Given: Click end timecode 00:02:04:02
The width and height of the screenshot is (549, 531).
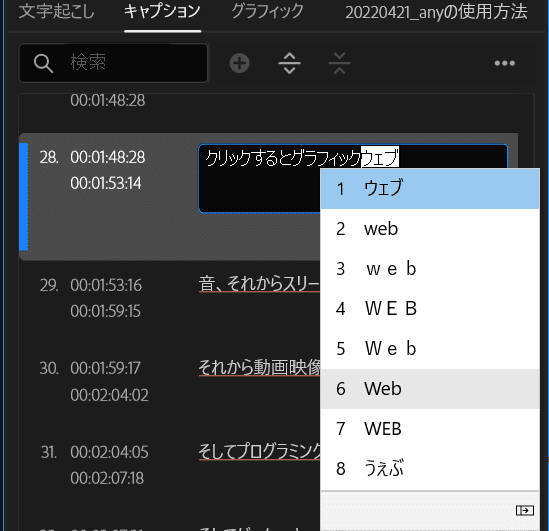Looking at the screenshot, I should pyautogui.click(x=109, y=395).
